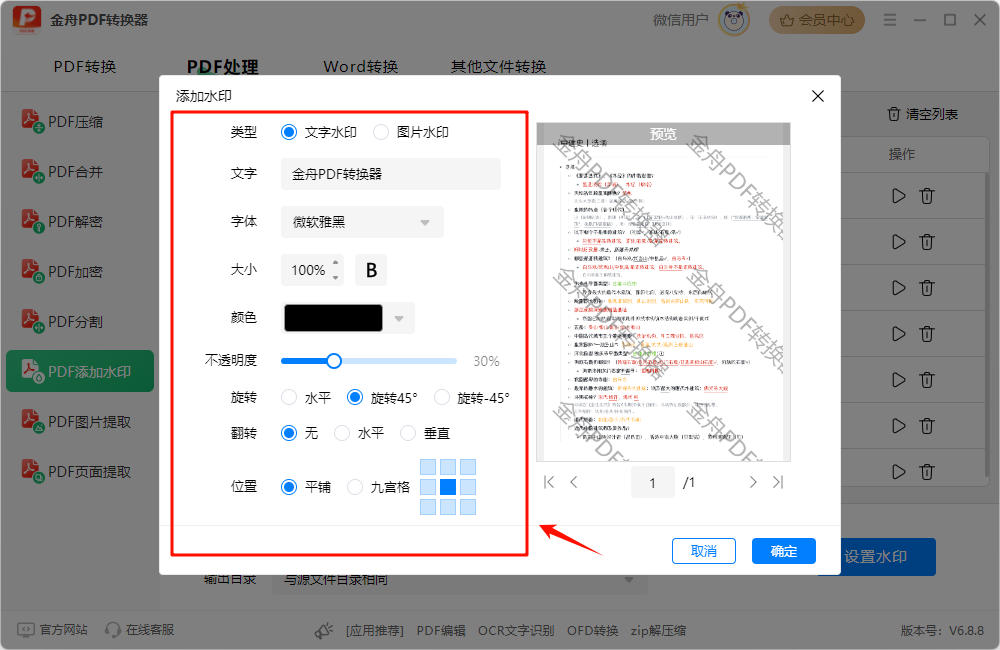Select the 文字水印 radio button
The height and width of the screenshot is (650, 1000).
[289, 132]
